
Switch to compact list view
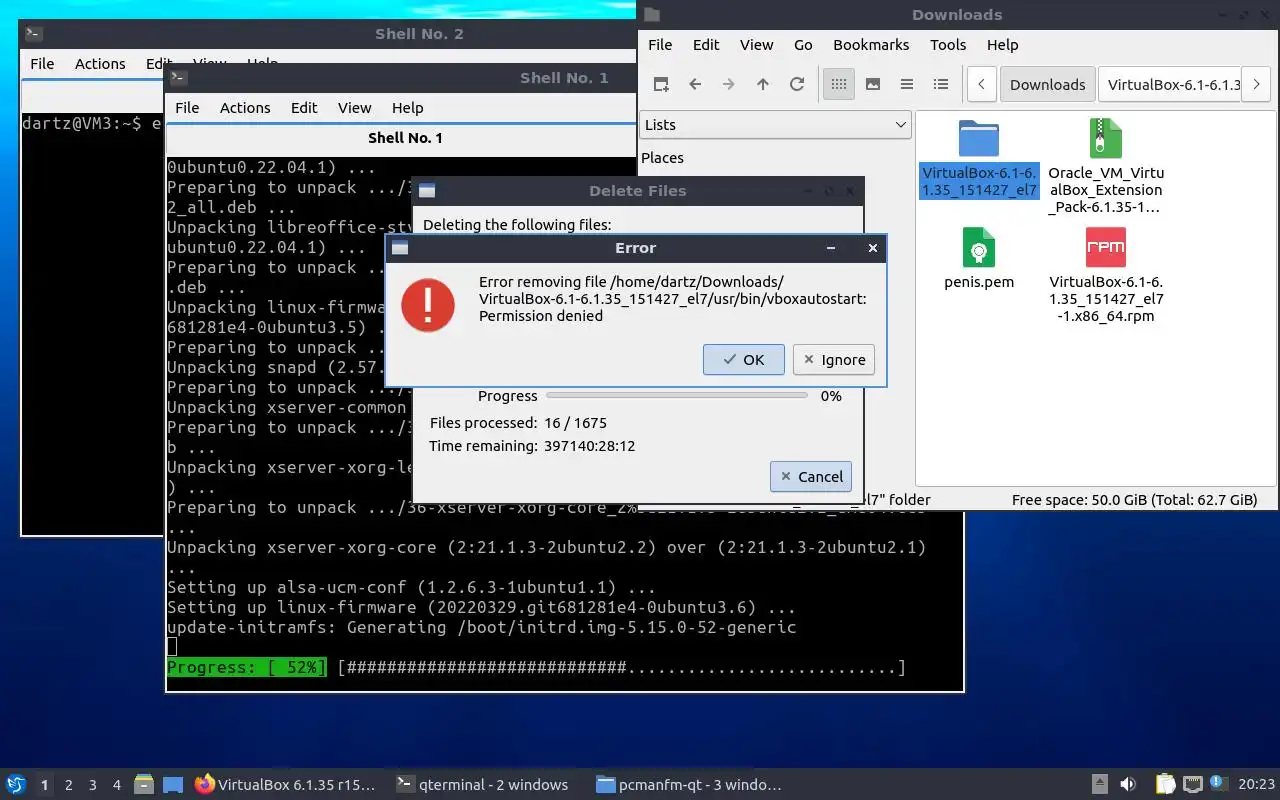tap(907, 85)
